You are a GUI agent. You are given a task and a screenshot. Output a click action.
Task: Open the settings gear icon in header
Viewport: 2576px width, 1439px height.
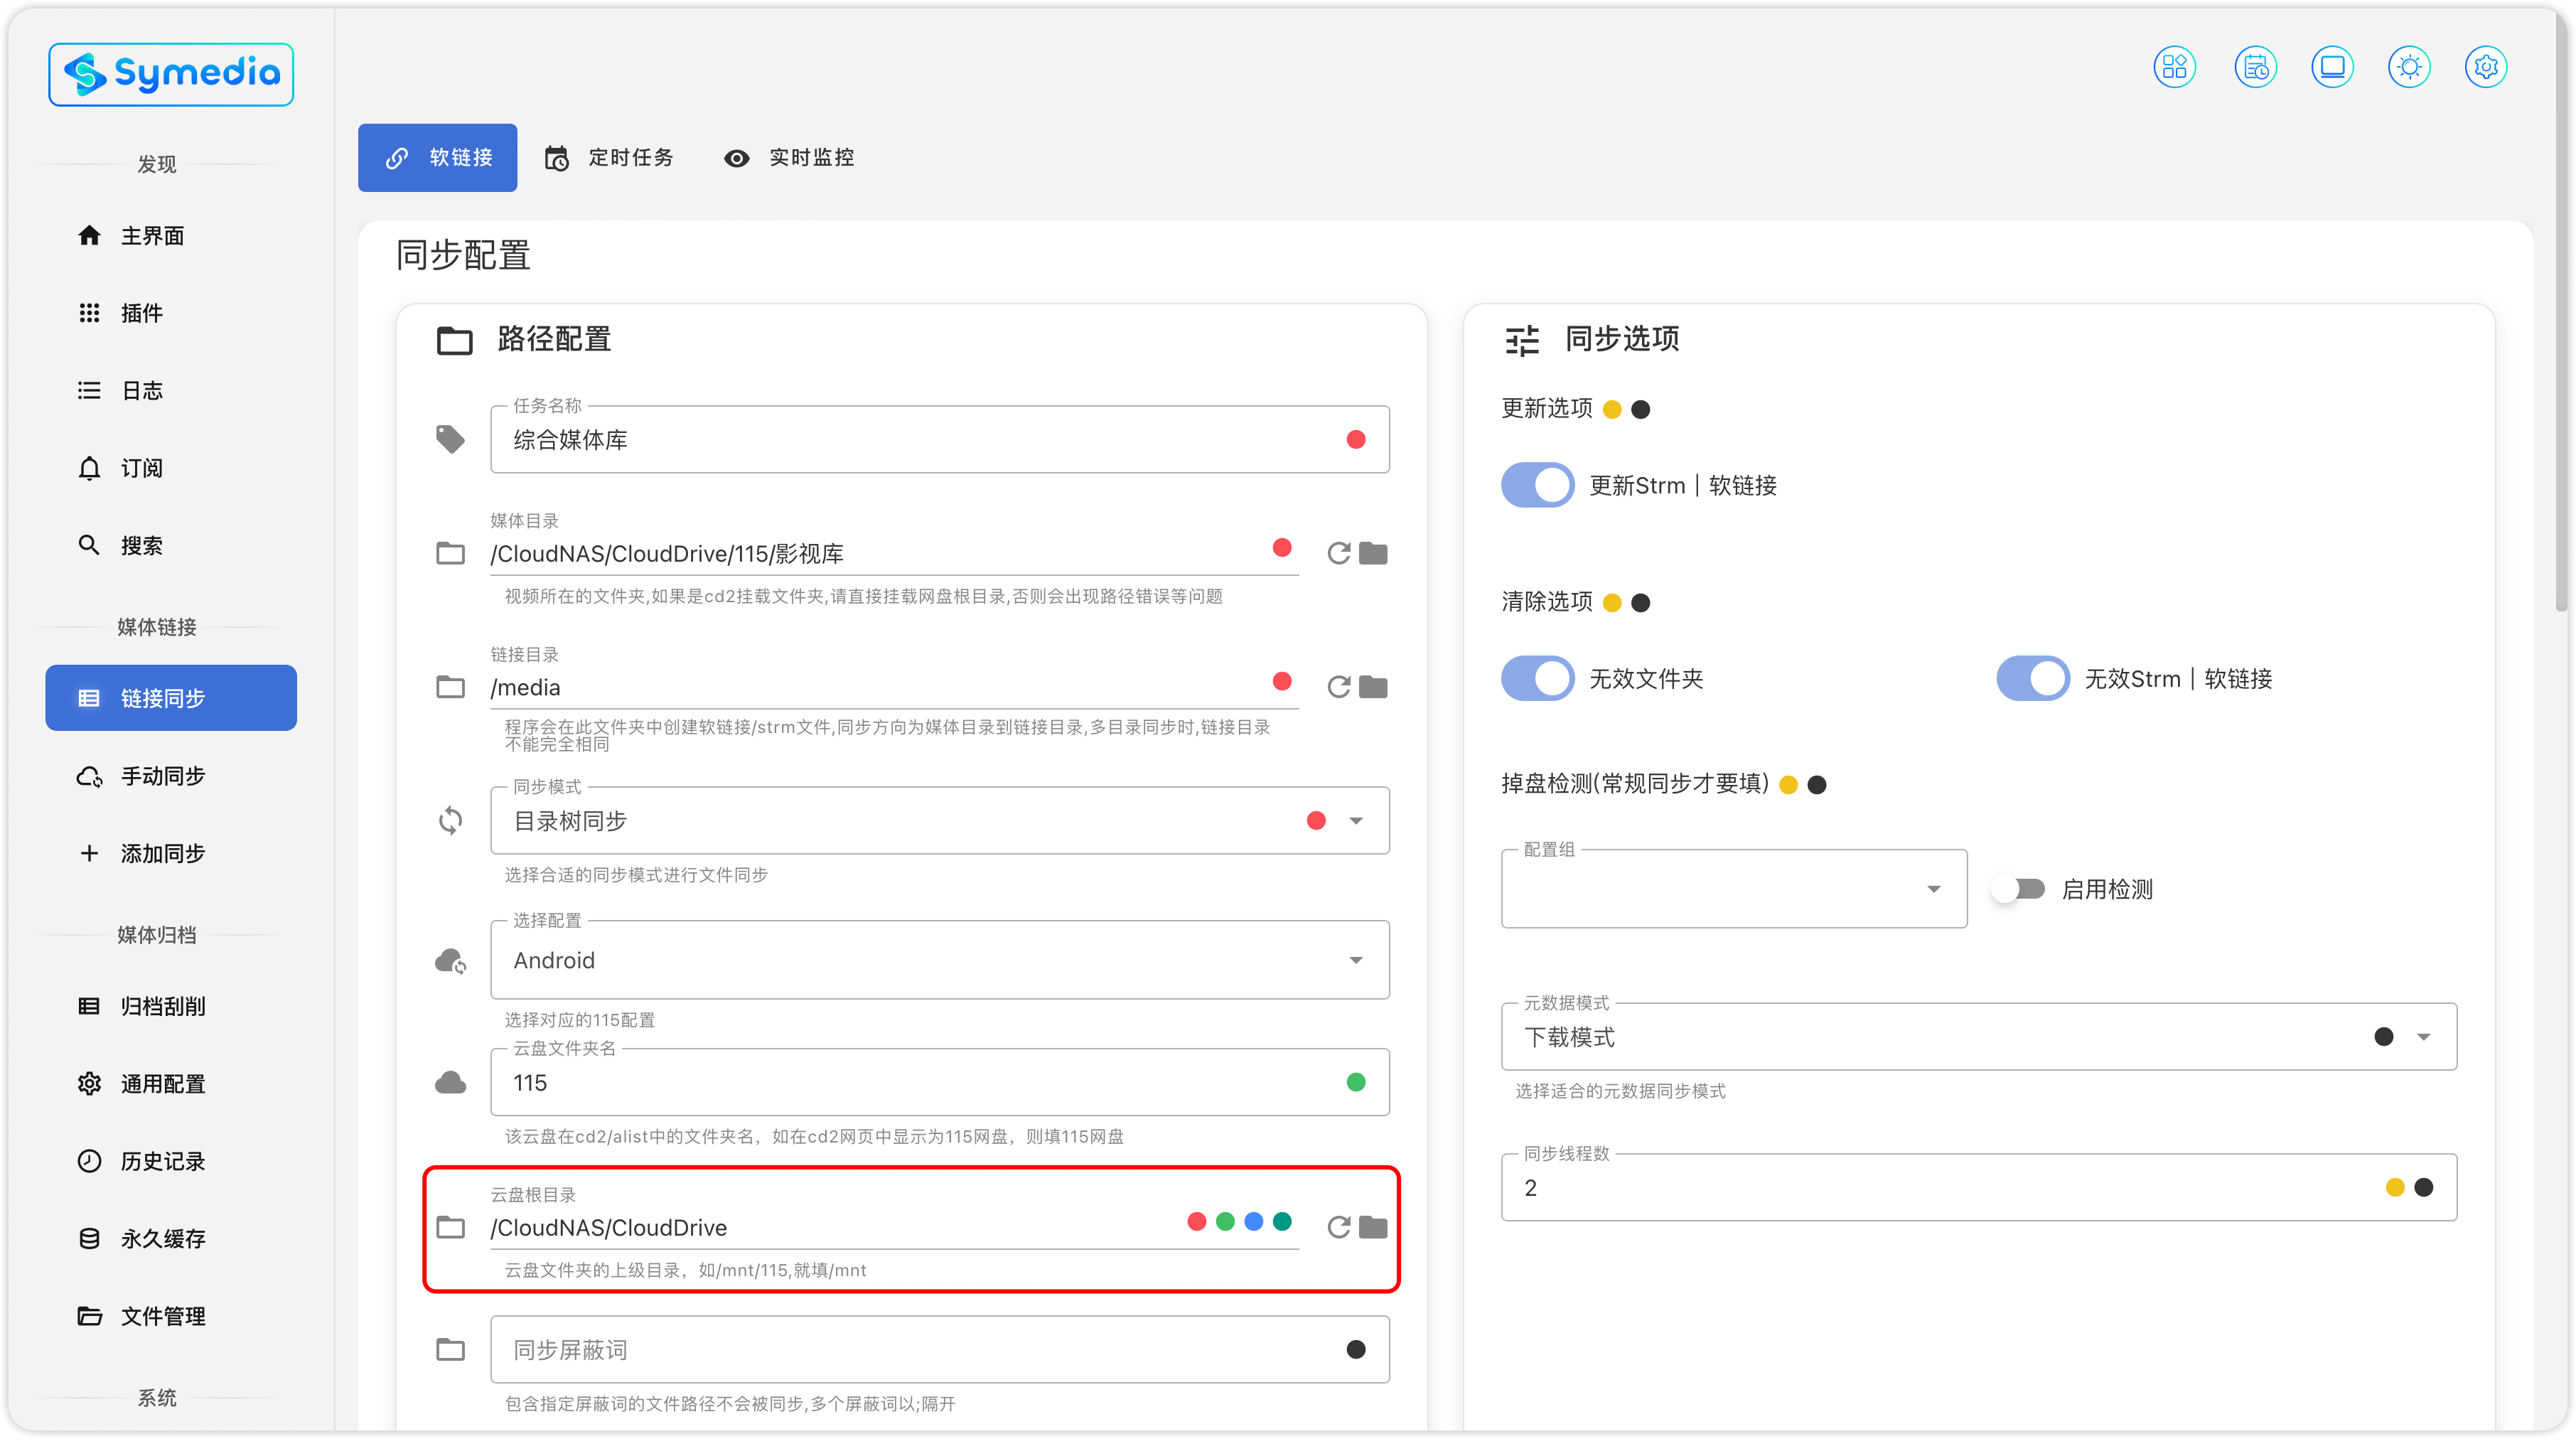coord(2485,67)
